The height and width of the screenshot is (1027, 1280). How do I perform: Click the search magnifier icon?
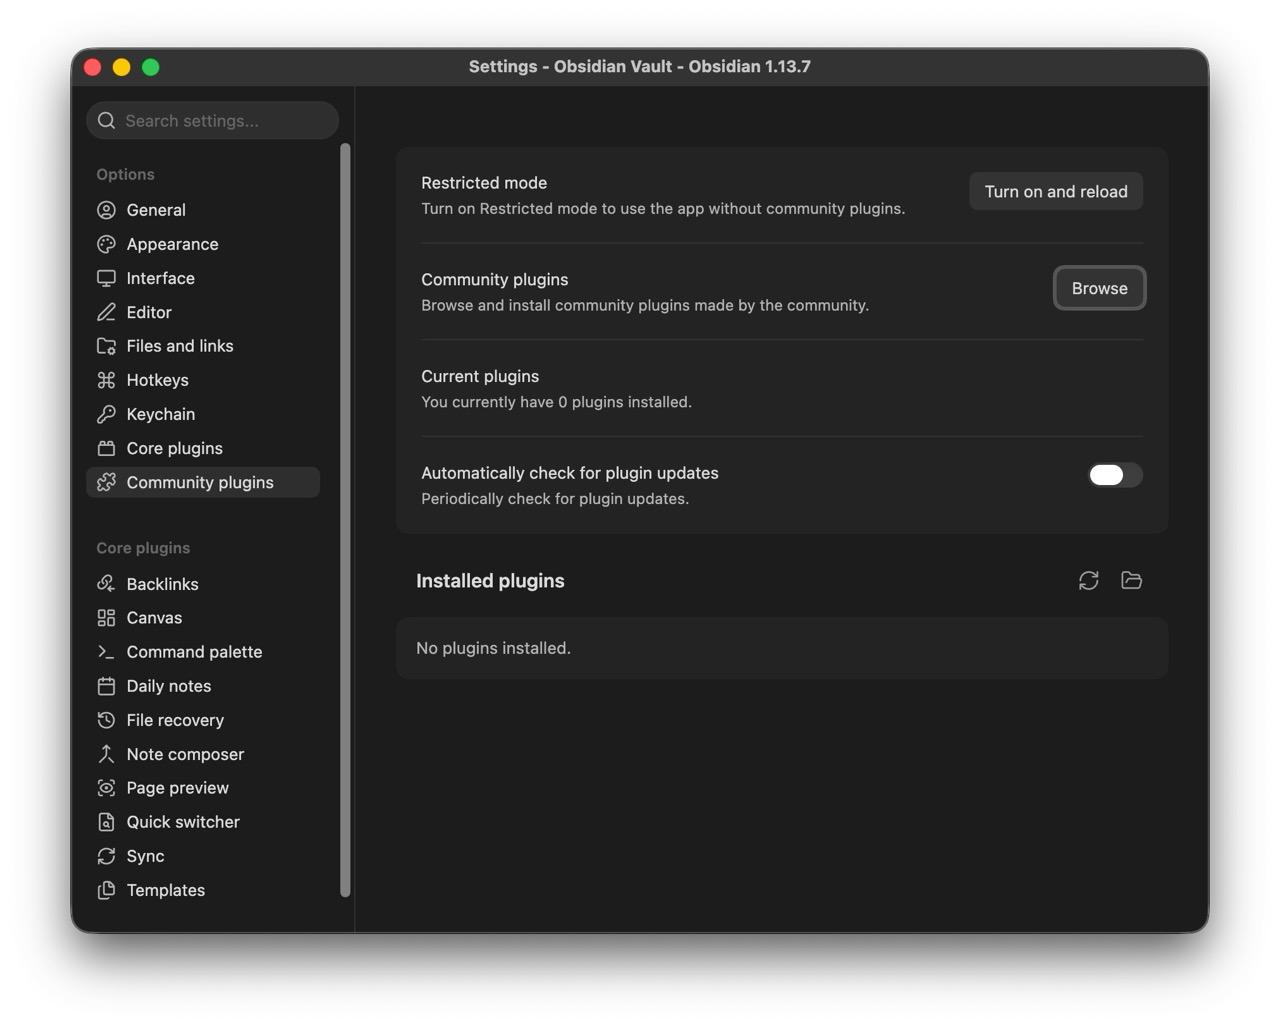107,121
